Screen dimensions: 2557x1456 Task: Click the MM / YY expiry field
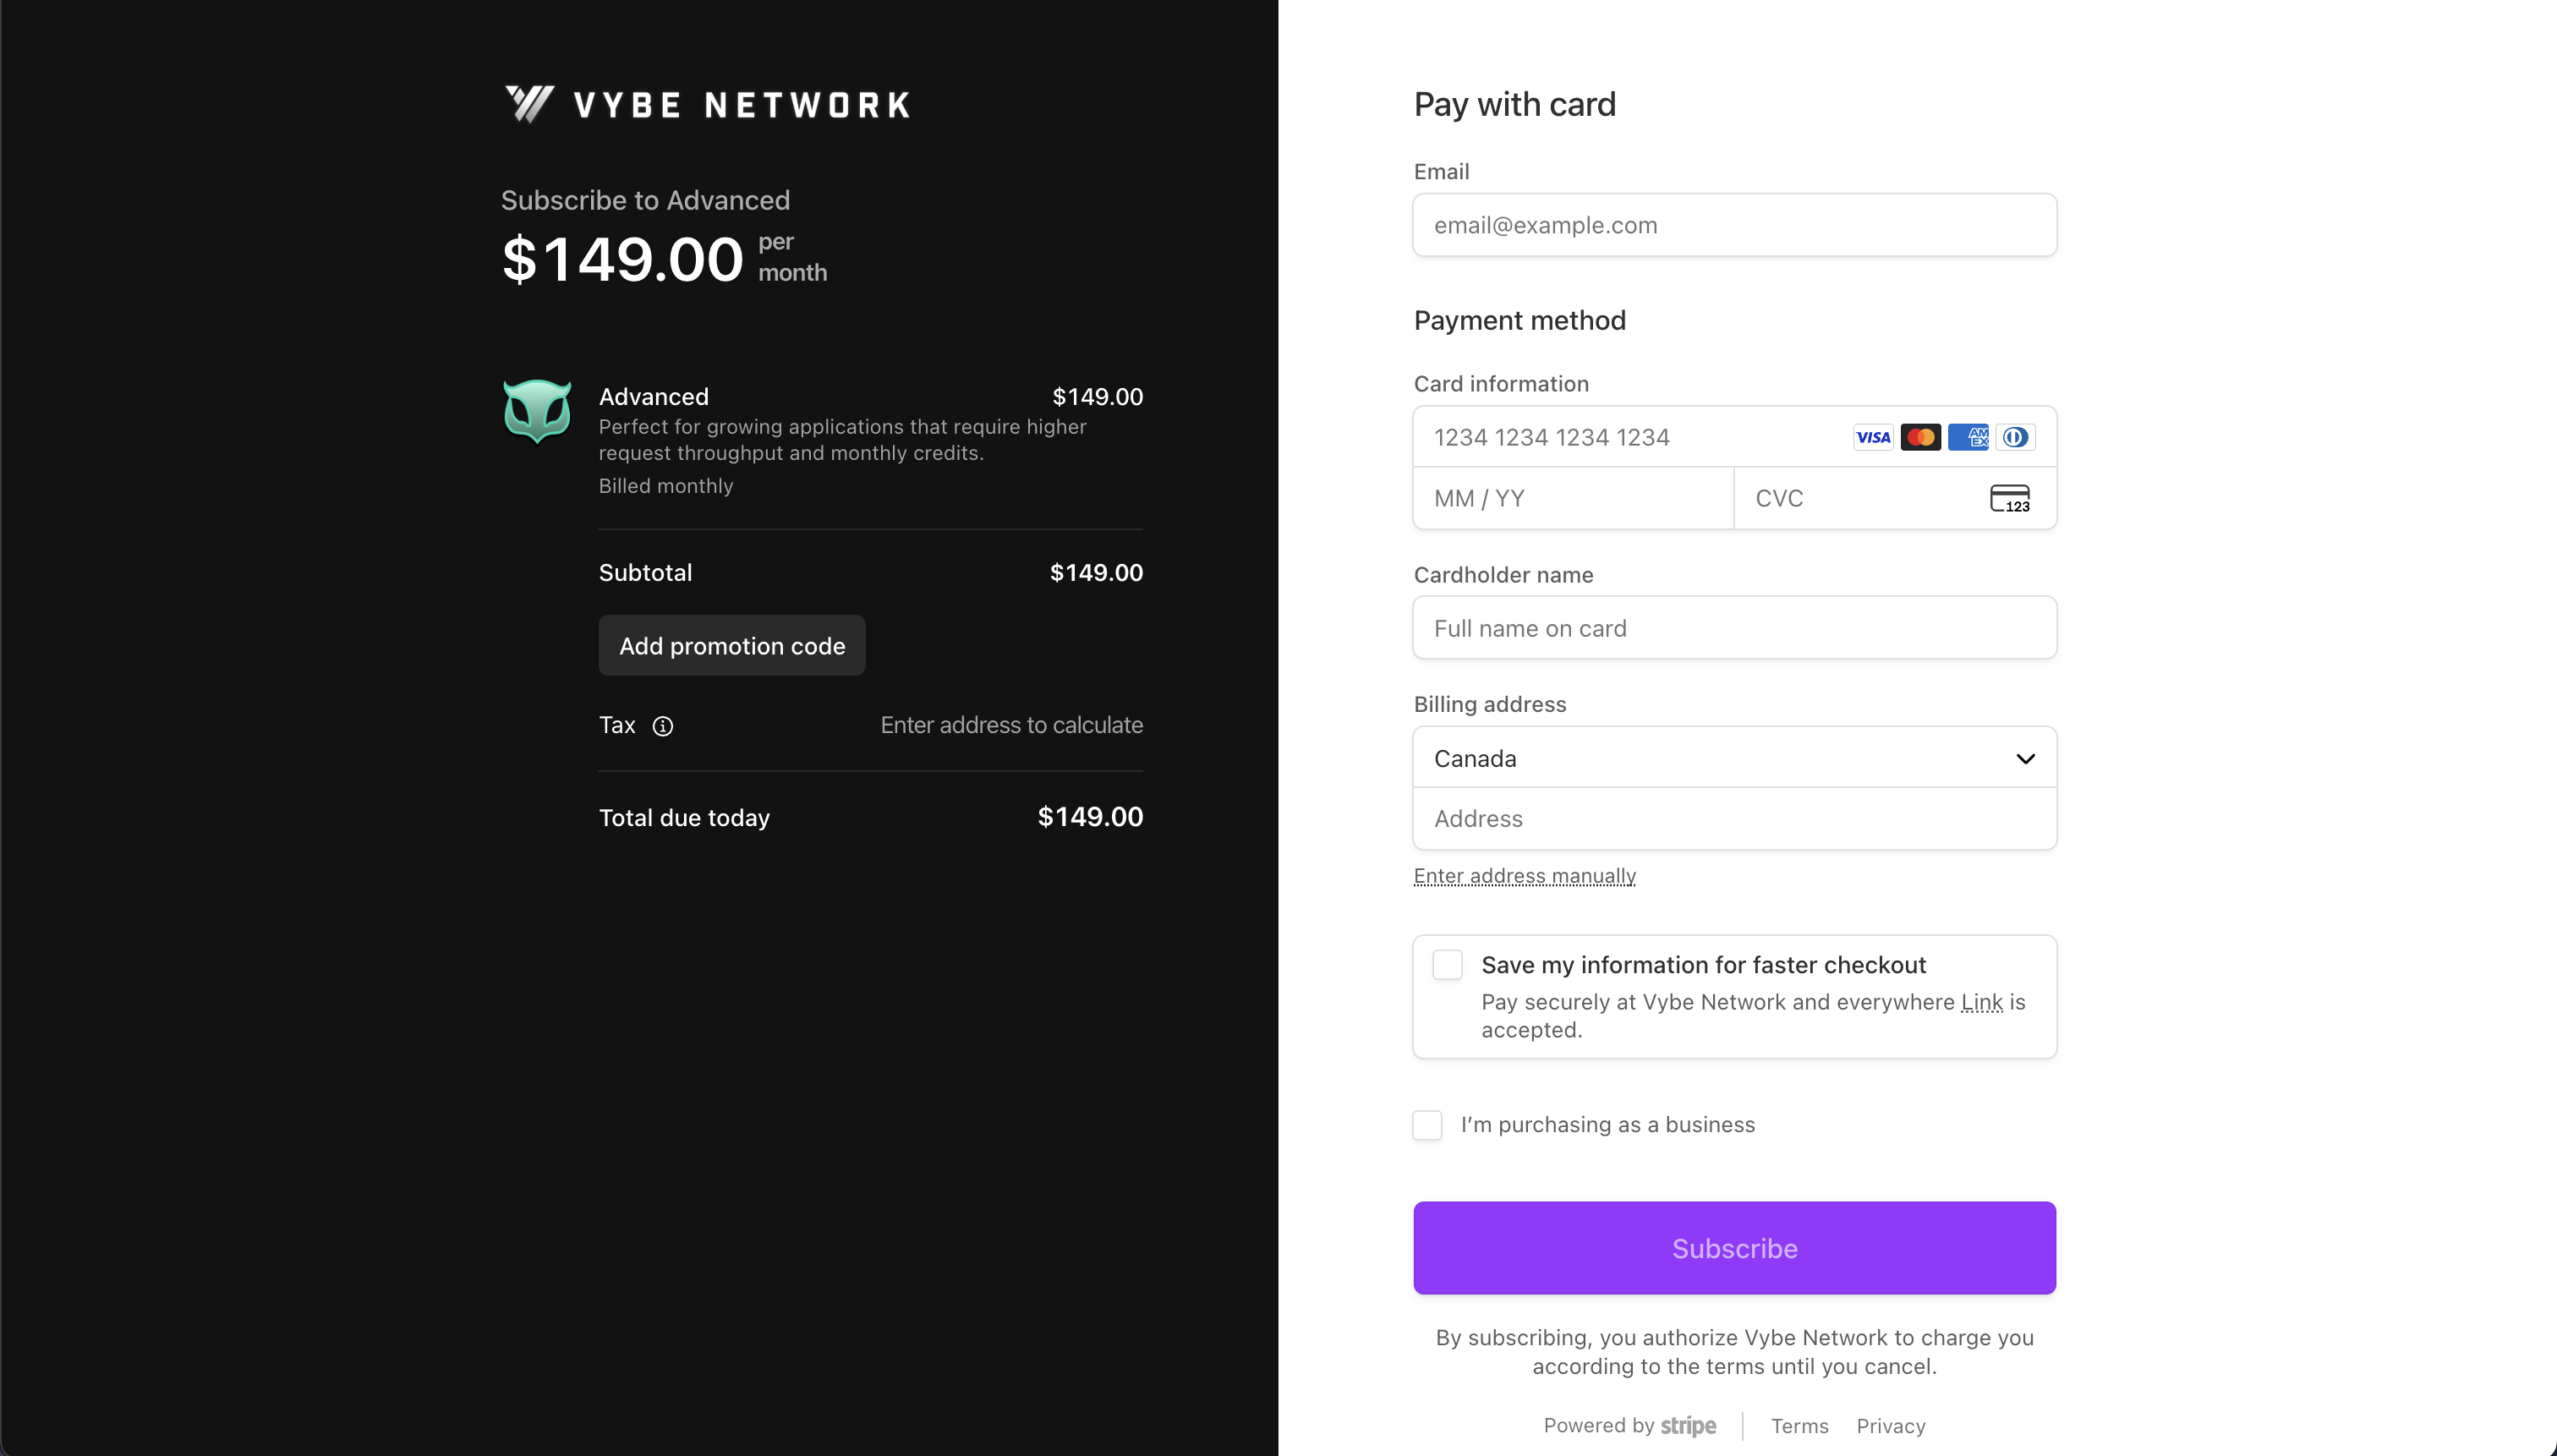click(1572, 498)
